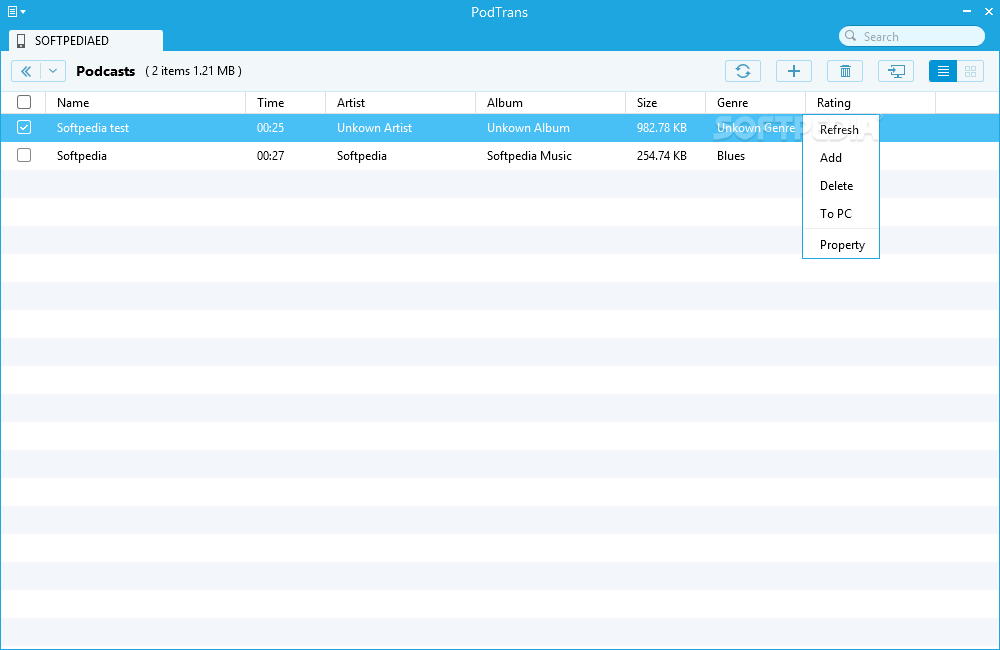Viewport: 1000px width, 650px height.
Task: Switch to grid thumbnail view icon
Action: pyautogui.click(x=970, y=71)
